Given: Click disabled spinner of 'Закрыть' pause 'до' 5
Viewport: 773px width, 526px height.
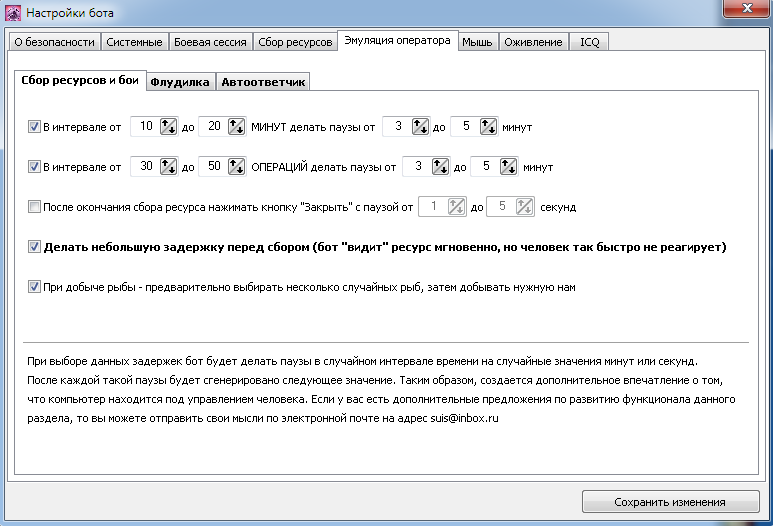Looking at the screenshot, I should pos(524,207).
